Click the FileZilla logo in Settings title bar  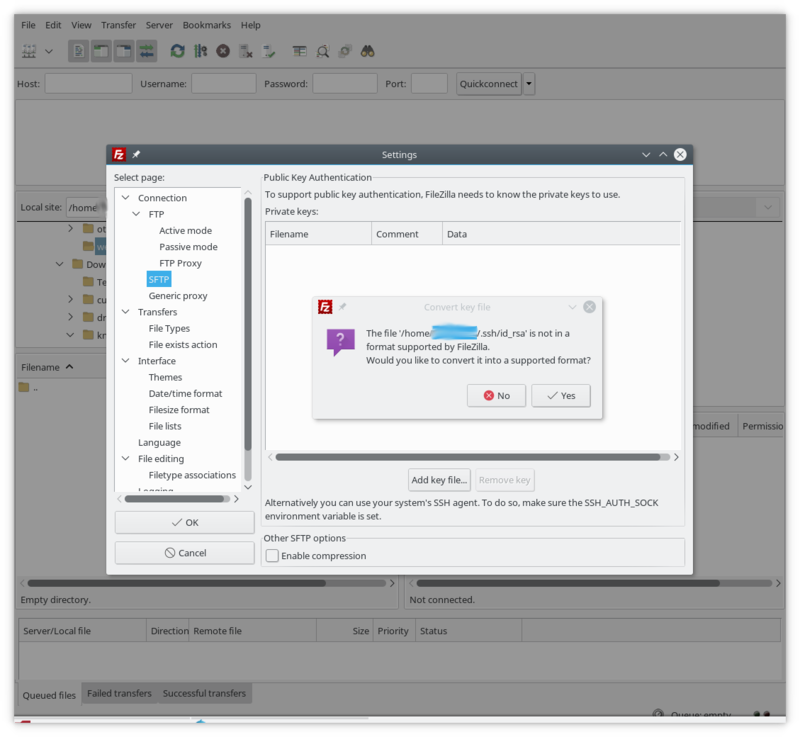[119, 155]
